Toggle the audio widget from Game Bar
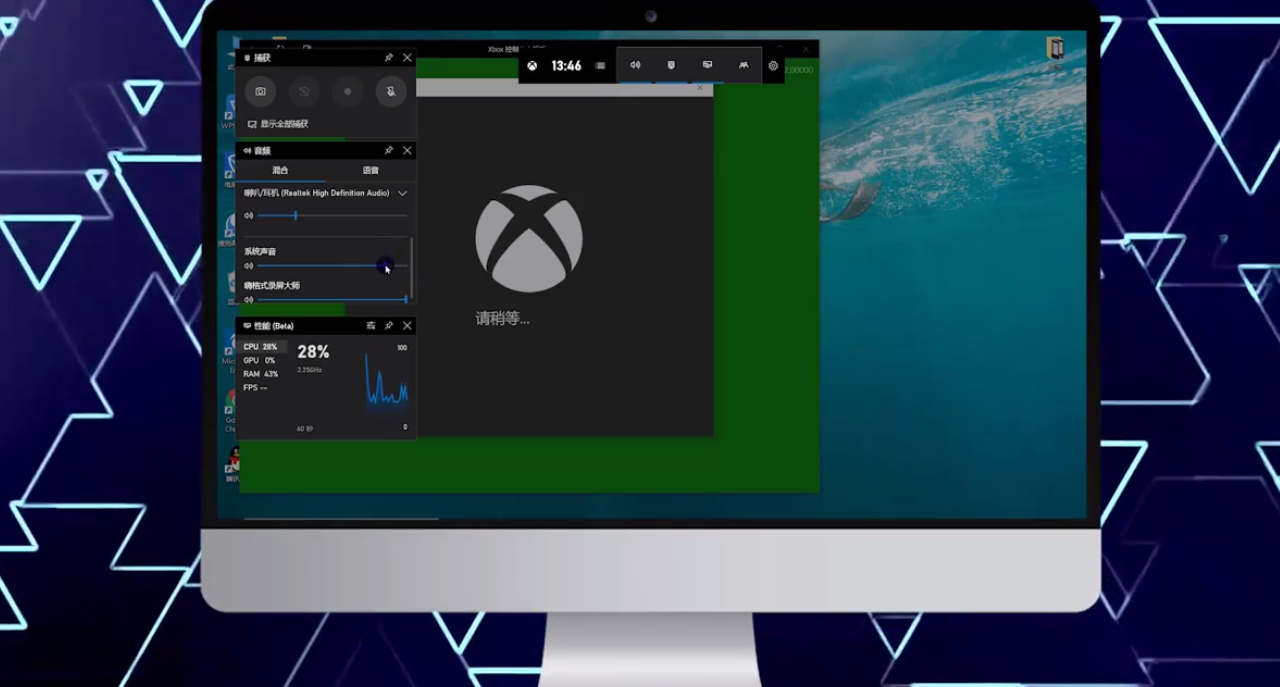 tap(635, 65)
